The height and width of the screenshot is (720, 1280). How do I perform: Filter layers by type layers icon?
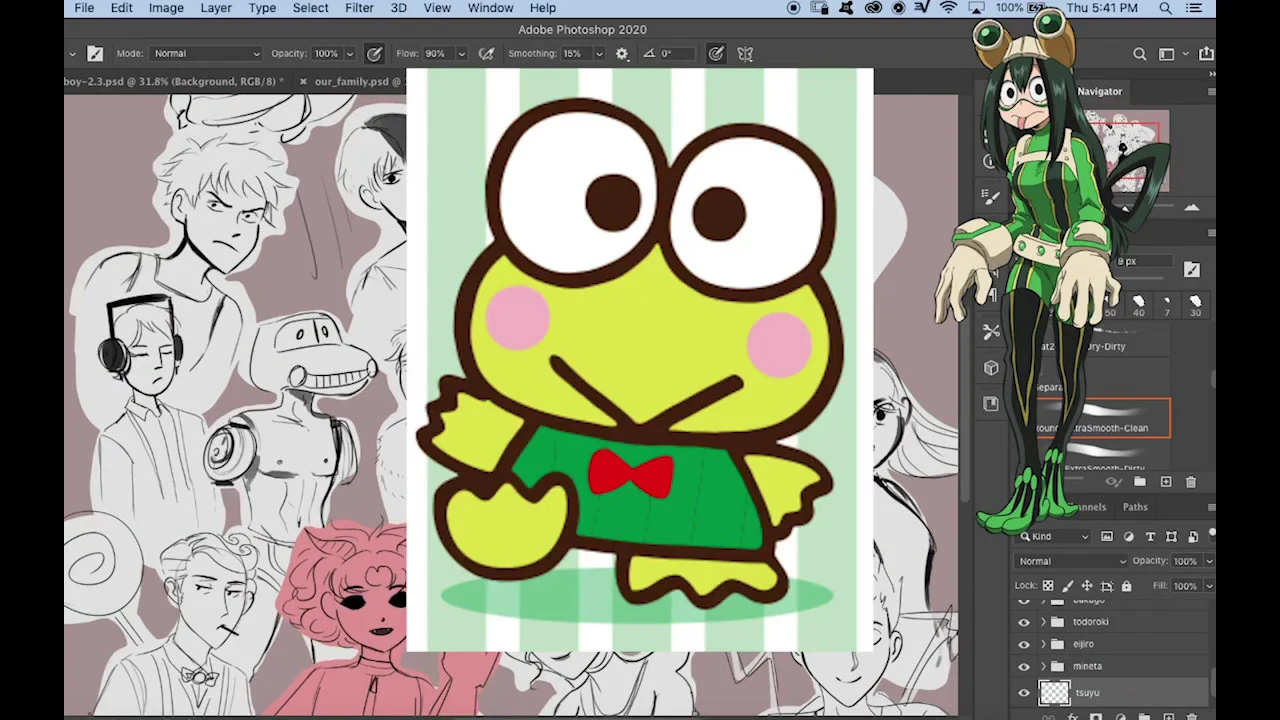pyautogui.click(x=1150, y=537)
